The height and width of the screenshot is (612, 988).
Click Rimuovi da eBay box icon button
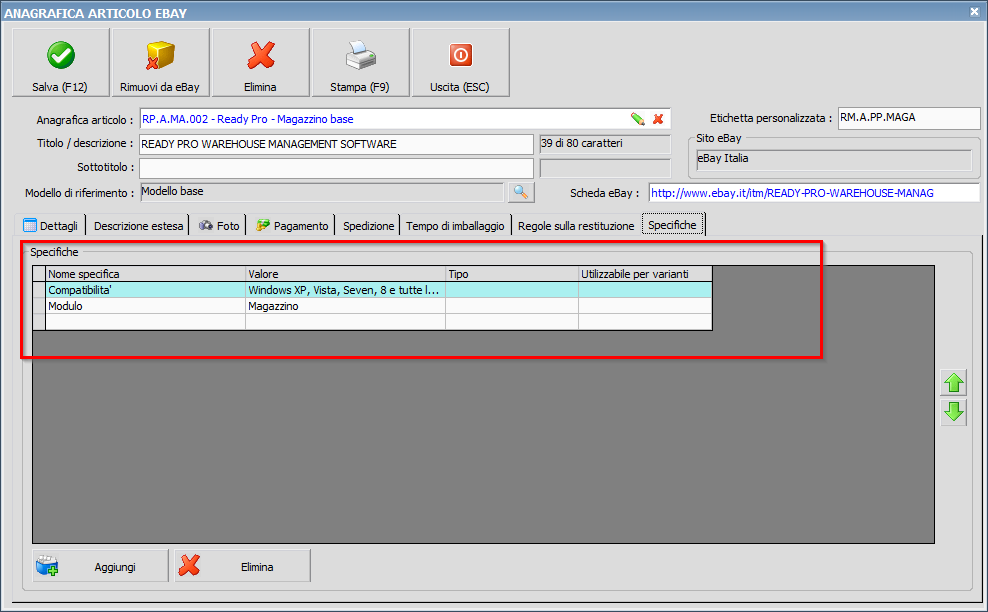[x=160, y=62]
